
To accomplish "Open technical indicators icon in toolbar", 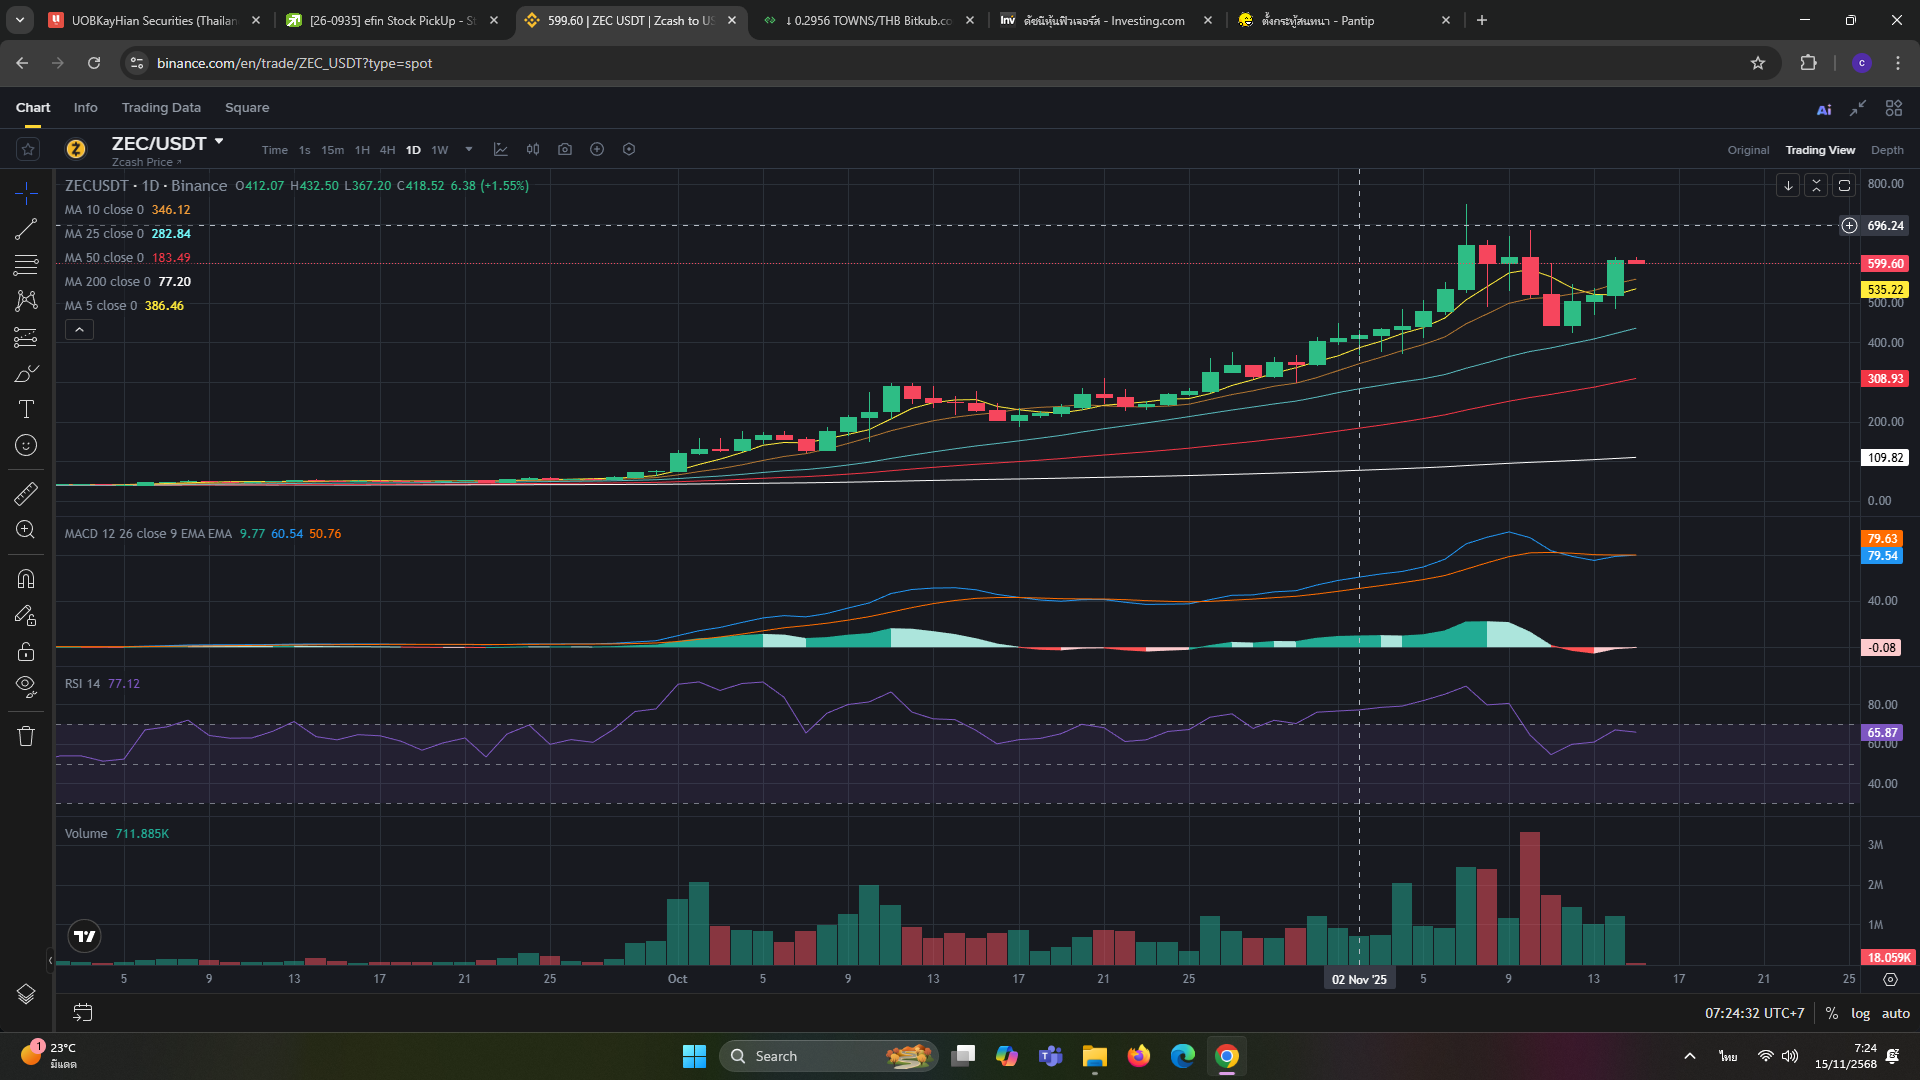I will (x=501, y=149).
